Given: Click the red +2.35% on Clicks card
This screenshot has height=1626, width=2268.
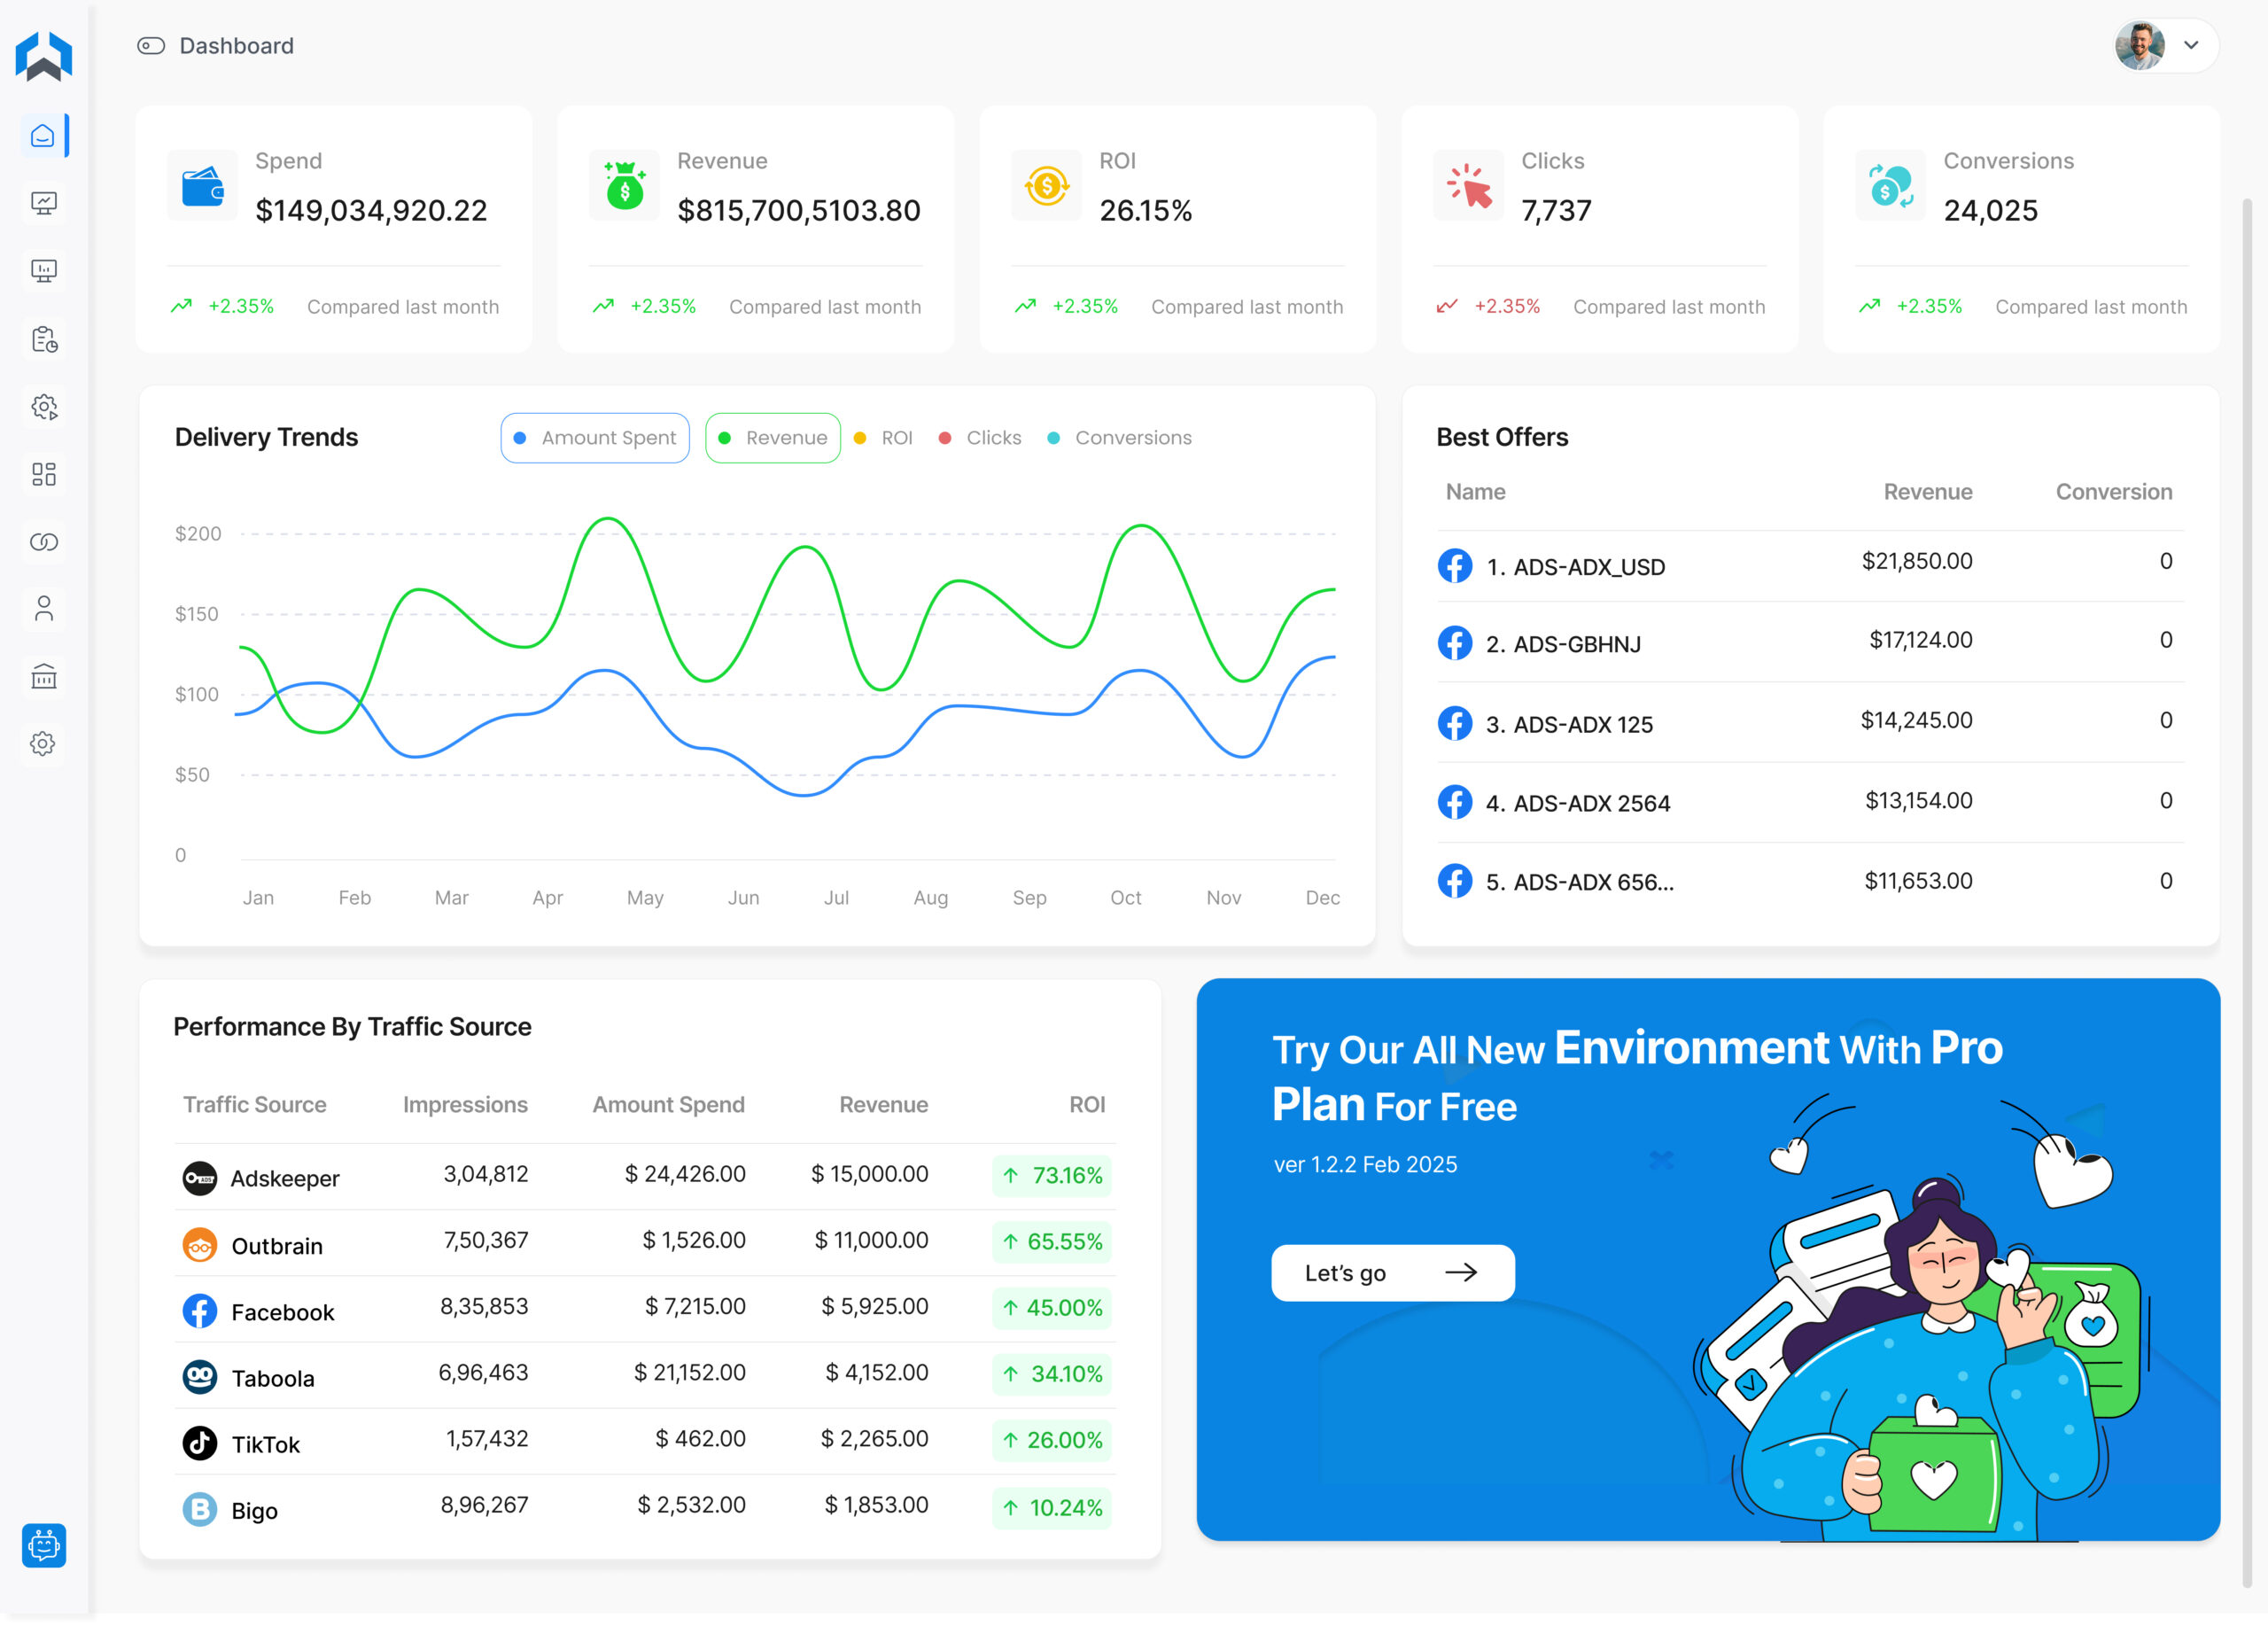Looking at the screenshot, I should pos(1507,307).
